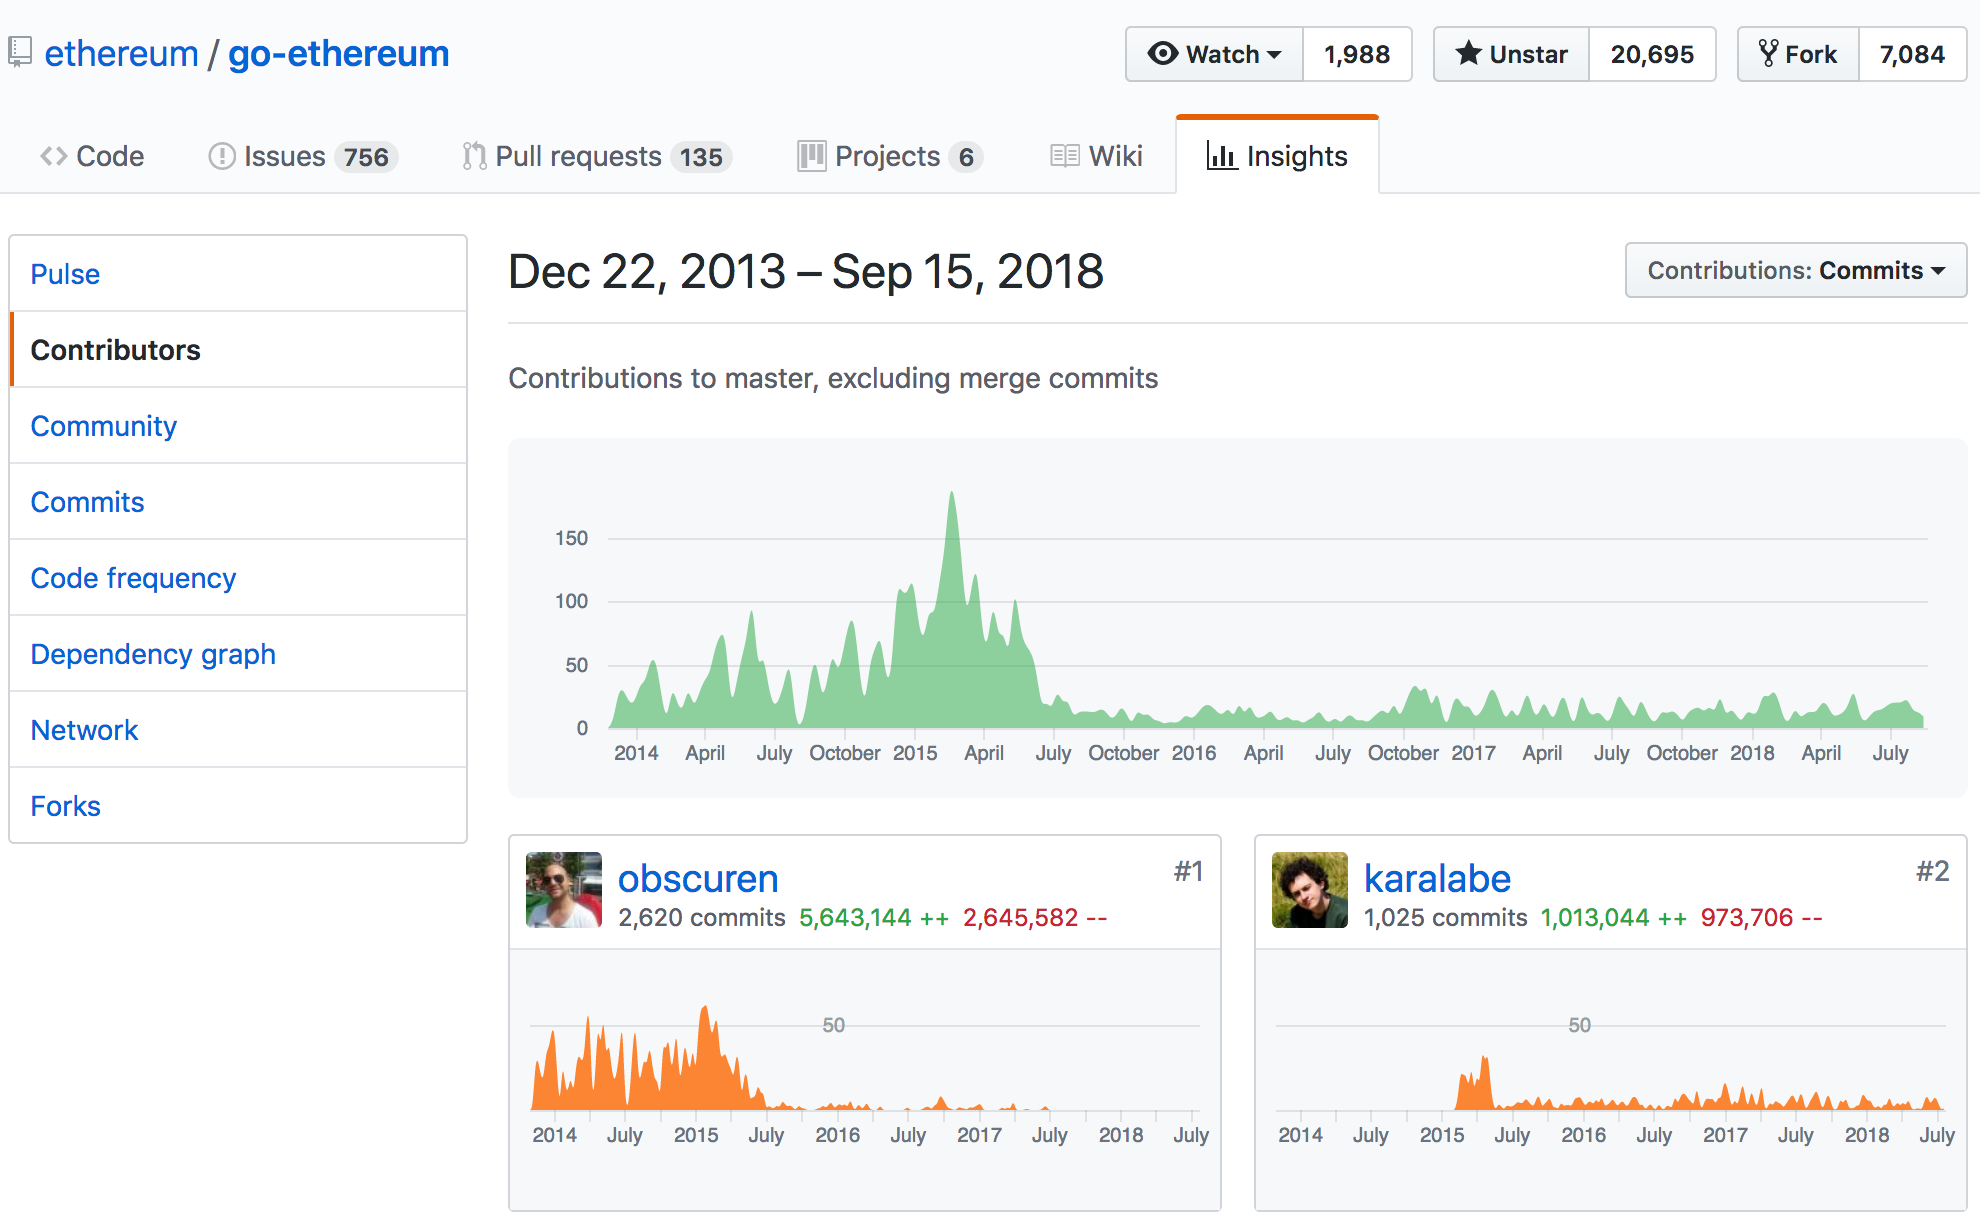This screenshot has width=1980, height=1224.
Task: Click the Projects board icon
Action: (x=812, y=156)
